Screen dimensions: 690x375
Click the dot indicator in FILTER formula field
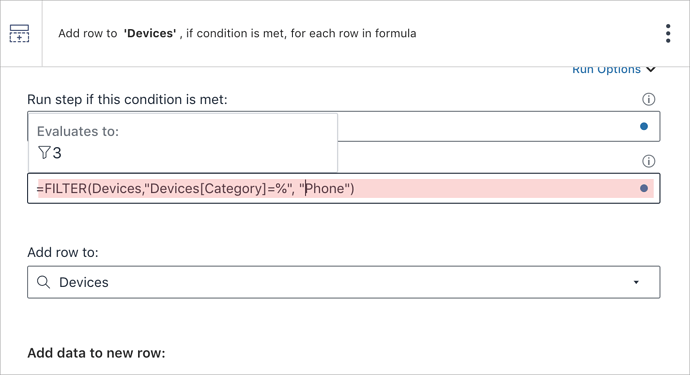644,188
